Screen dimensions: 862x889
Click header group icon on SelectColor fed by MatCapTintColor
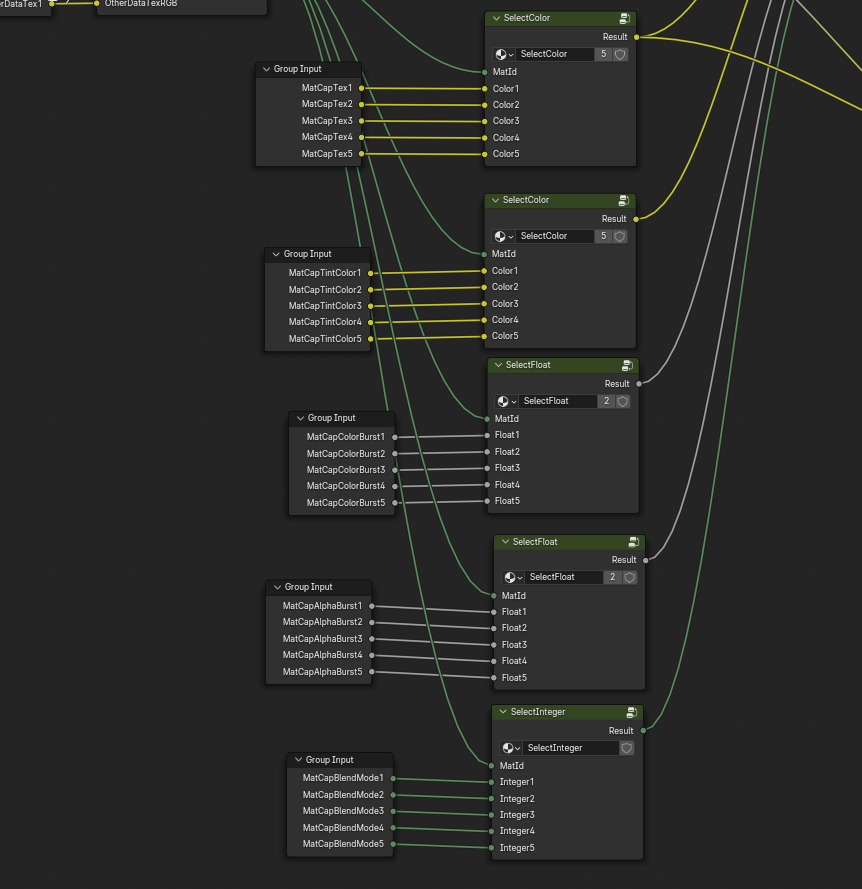coord(624,201)
